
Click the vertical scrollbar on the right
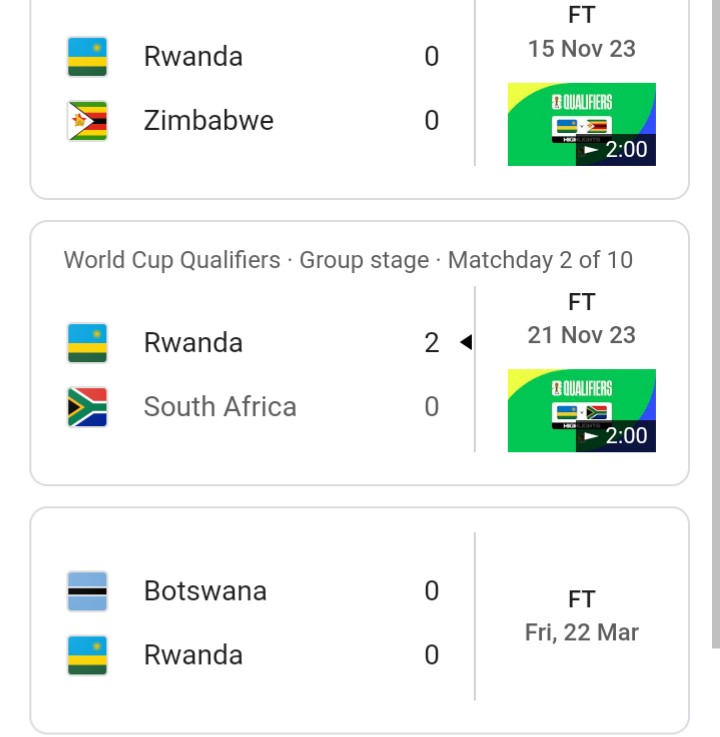pyautogui.click(x=715, y=320)
